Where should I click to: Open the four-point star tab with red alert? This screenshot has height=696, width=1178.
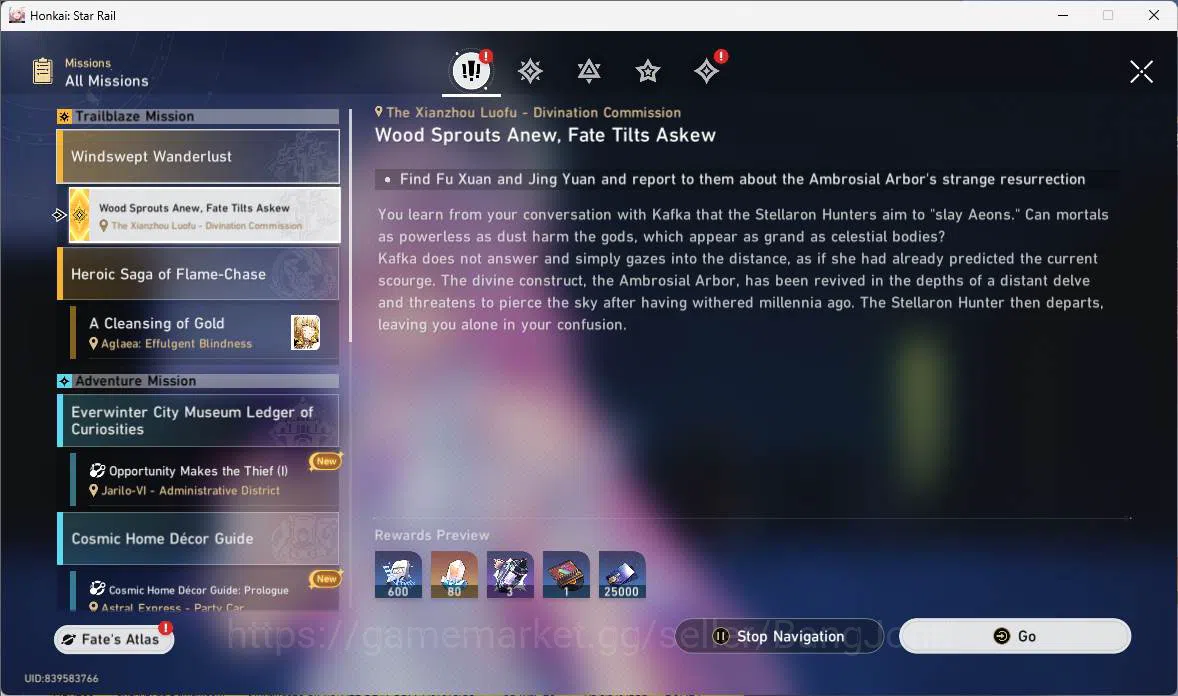(x=707, y=71)
